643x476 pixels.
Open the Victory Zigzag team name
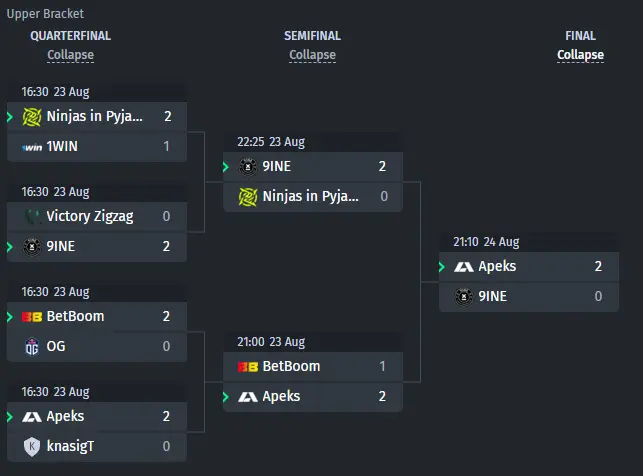[90, 216]
